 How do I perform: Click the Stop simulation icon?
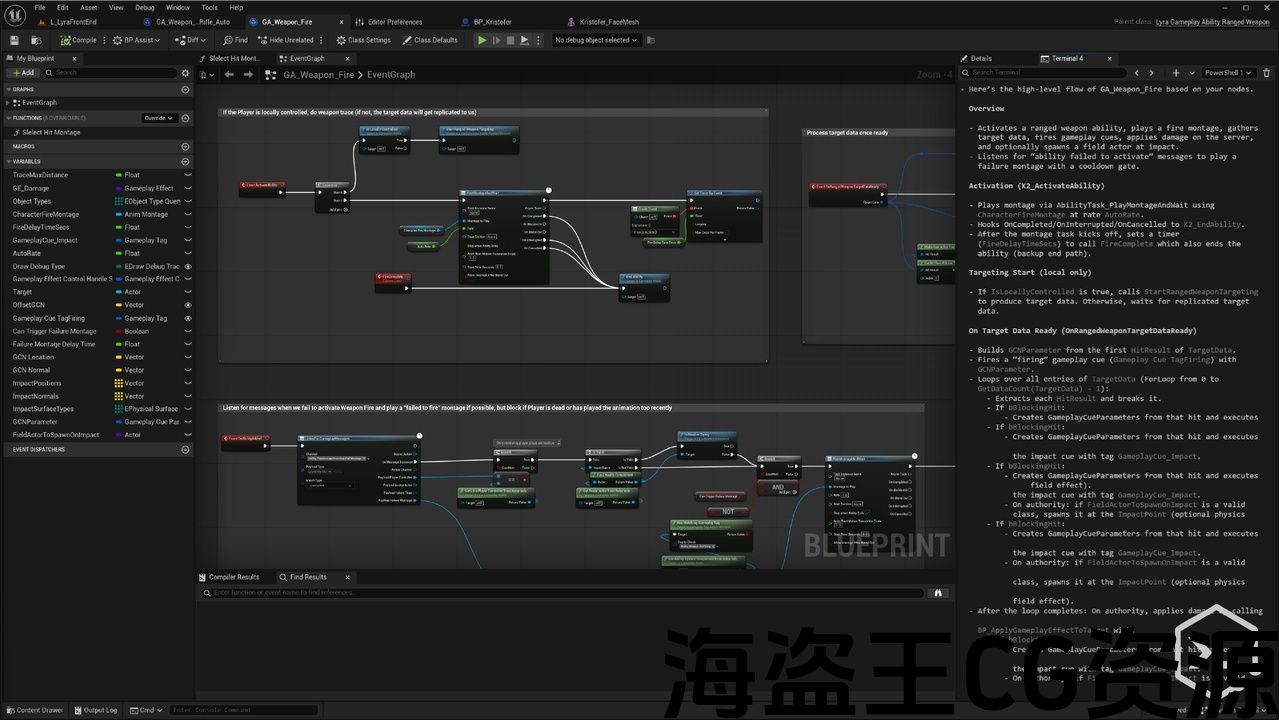coord(510,40)
